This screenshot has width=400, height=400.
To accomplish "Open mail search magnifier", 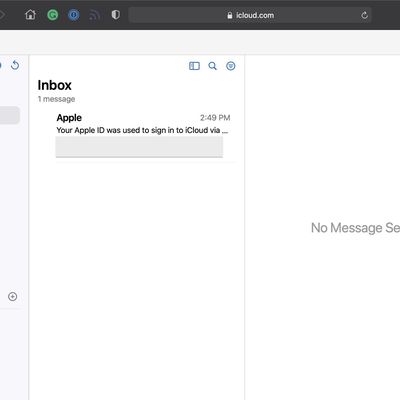I will (x=212, y=66).
